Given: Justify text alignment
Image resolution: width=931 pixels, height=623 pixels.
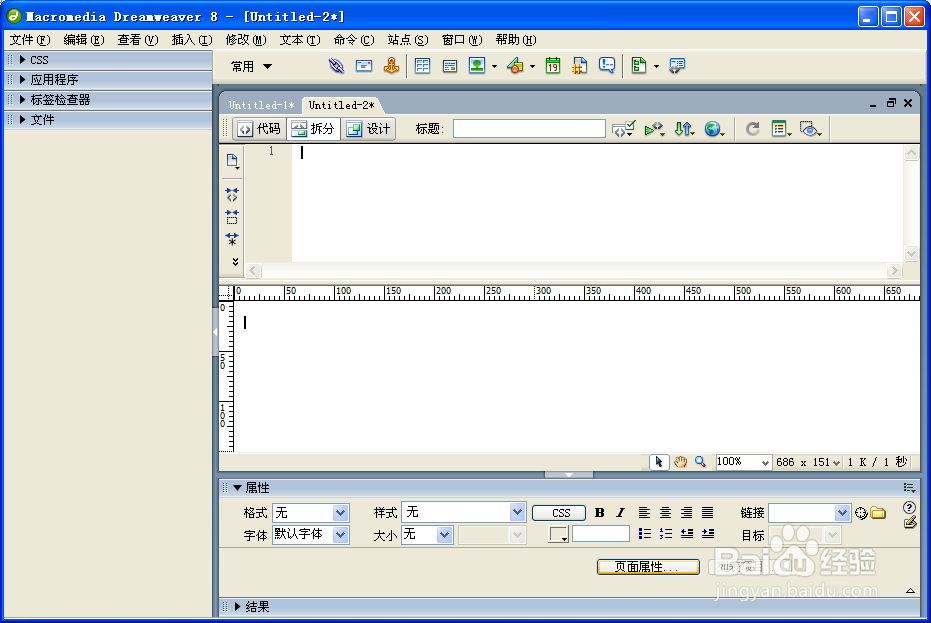Looking at the screenshot, I should 708,513.
